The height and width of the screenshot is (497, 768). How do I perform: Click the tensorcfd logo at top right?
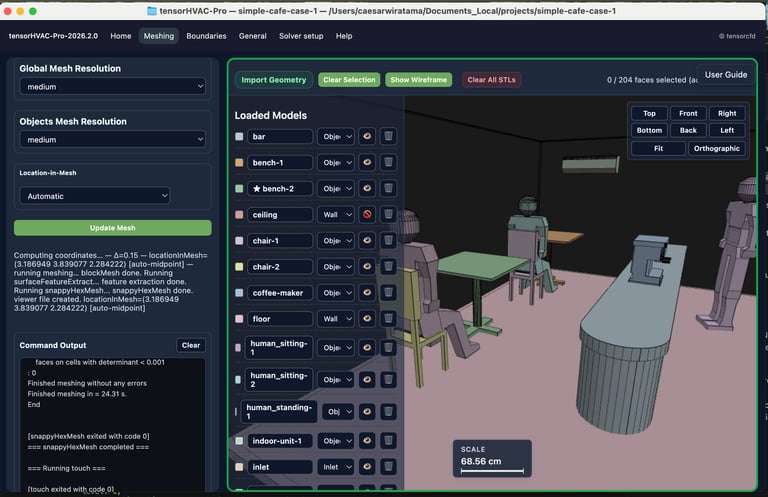[x=737, y=36]
